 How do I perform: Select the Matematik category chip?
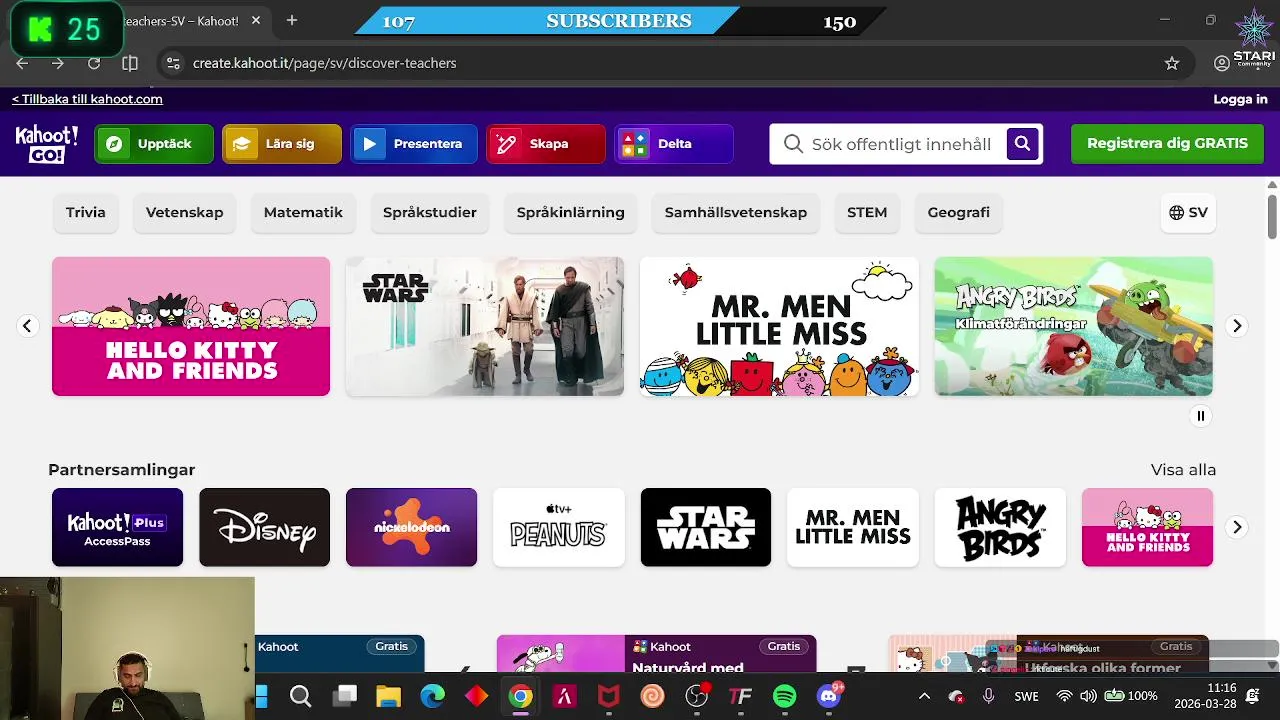point(303,212)
